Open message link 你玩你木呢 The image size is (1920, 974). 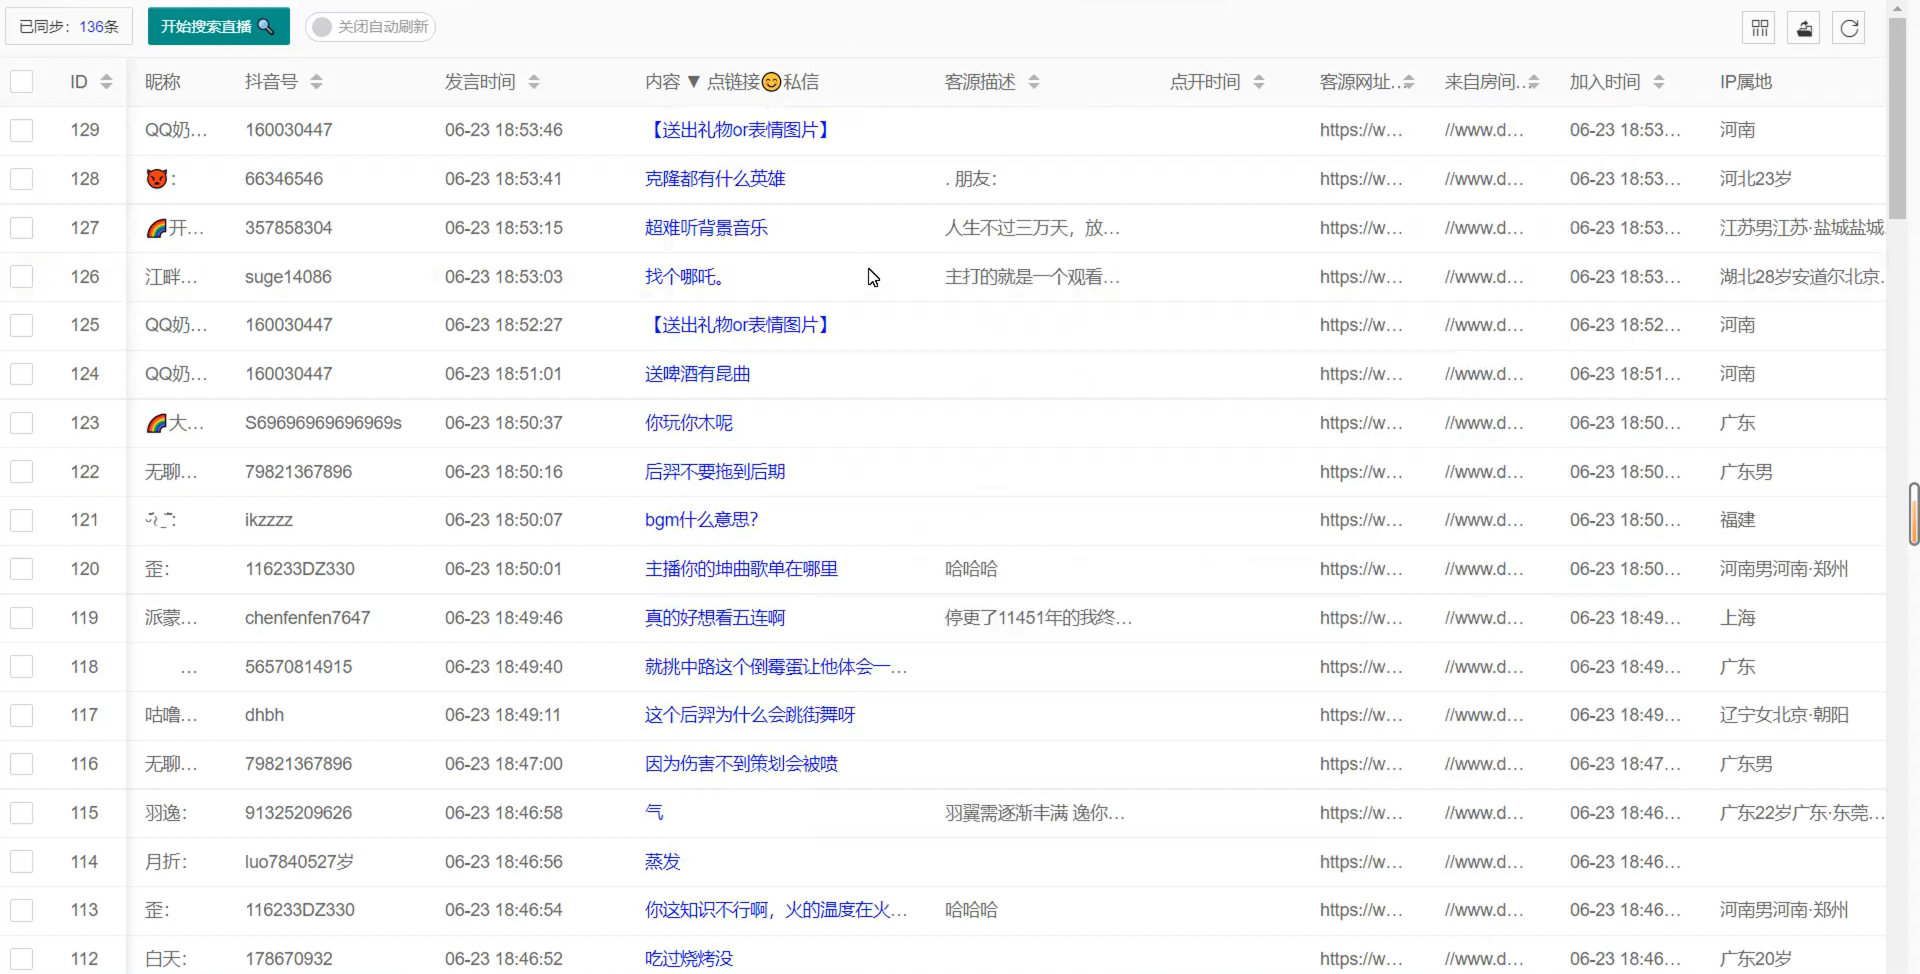pos(689,423)
